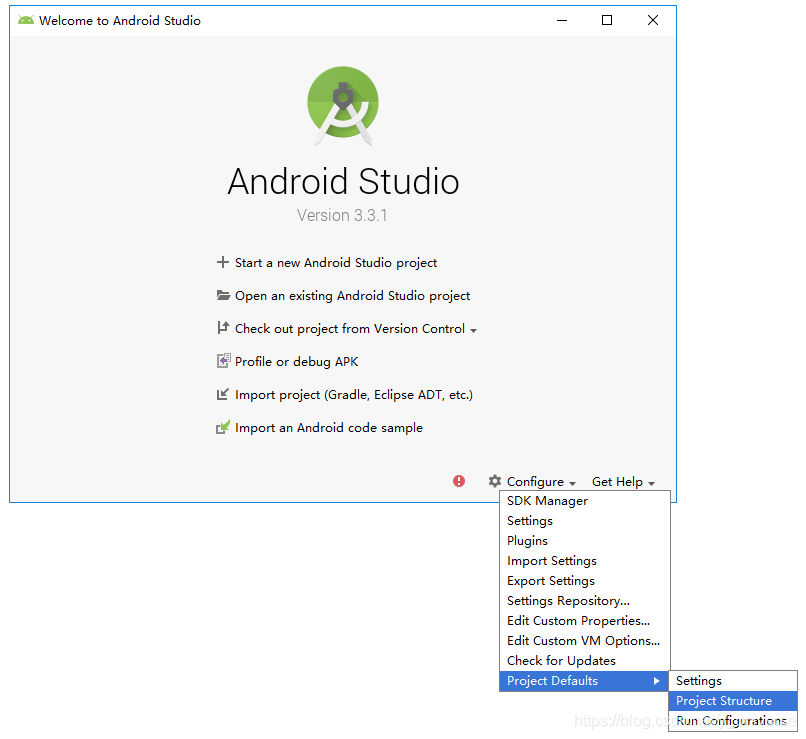Click the Import Android code sample icon
Screen dimensions: 806x739
[222, 427]
